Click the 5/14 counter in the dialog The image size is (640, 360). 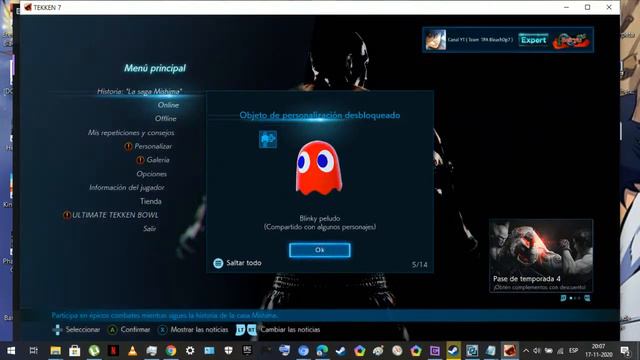coord(420,264)
